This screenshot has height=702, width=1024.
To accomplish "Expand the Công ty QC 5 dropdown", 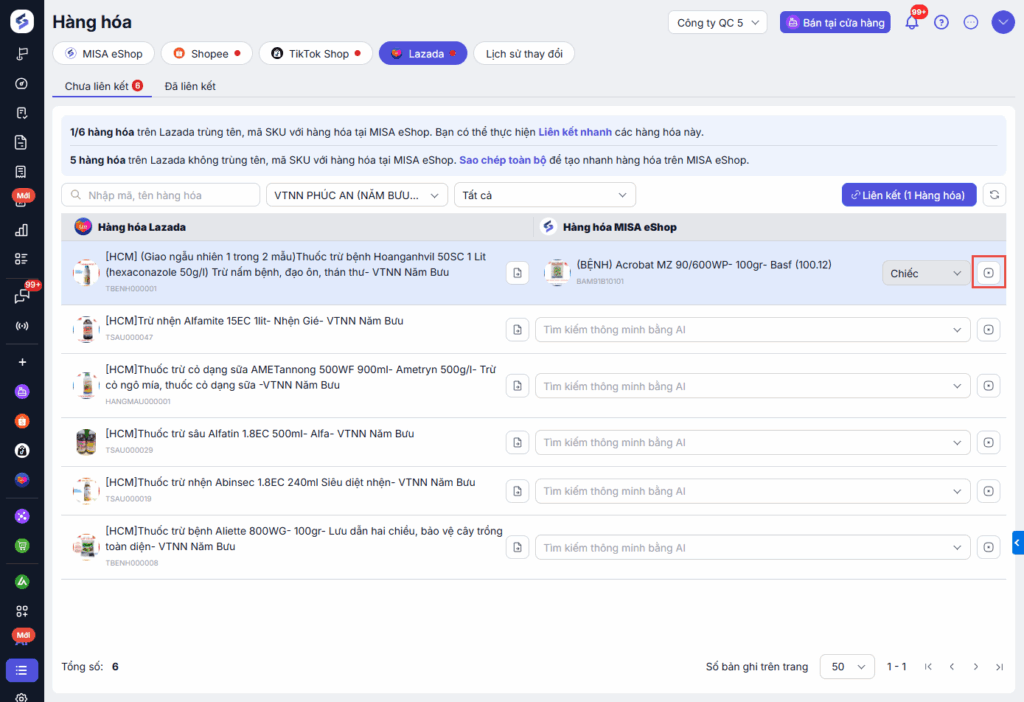I will click(717, 22).
